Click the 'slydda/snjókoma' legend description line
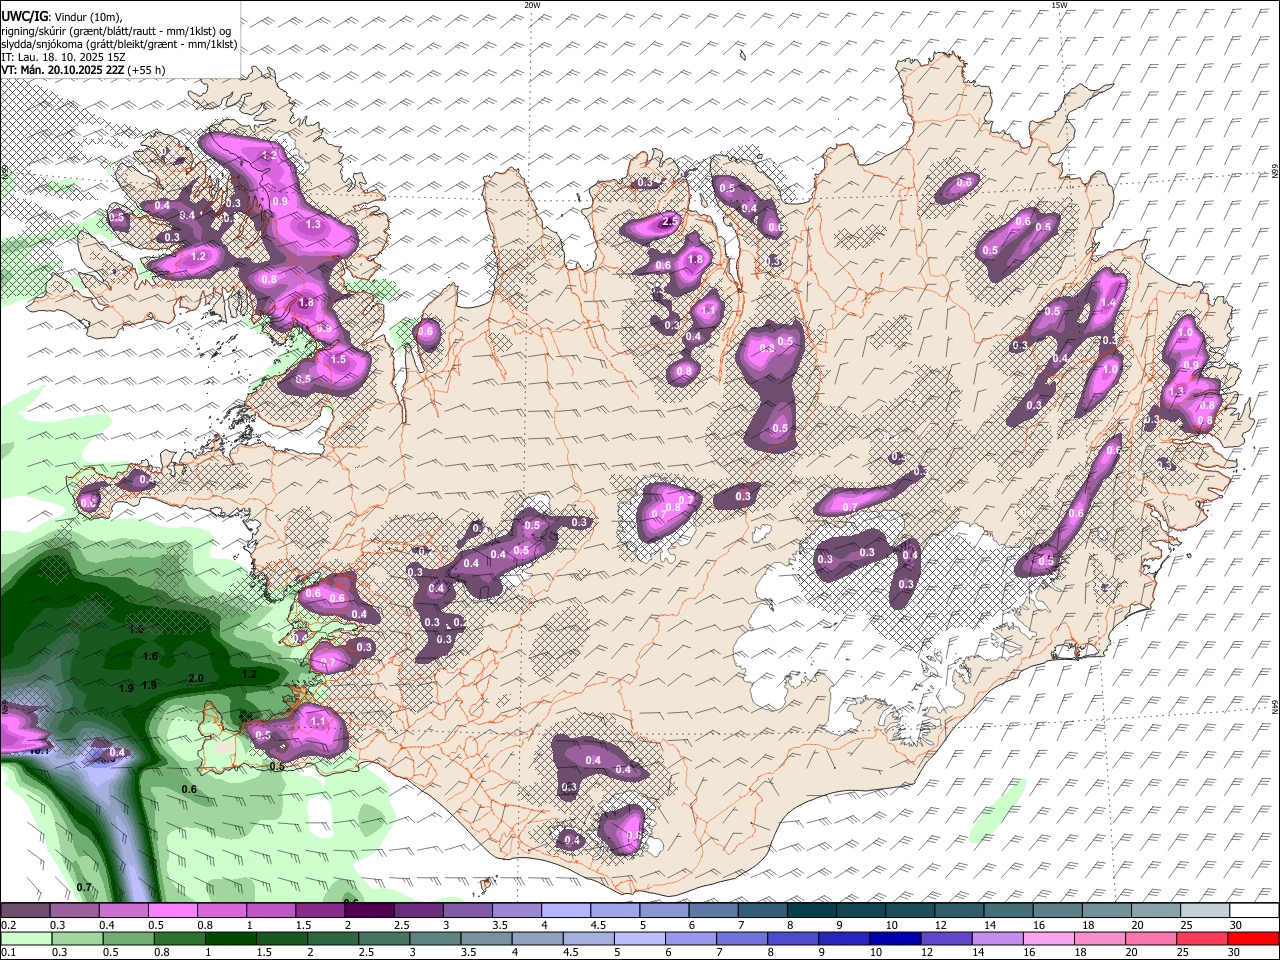1280x960 pixels. (119, 44)
